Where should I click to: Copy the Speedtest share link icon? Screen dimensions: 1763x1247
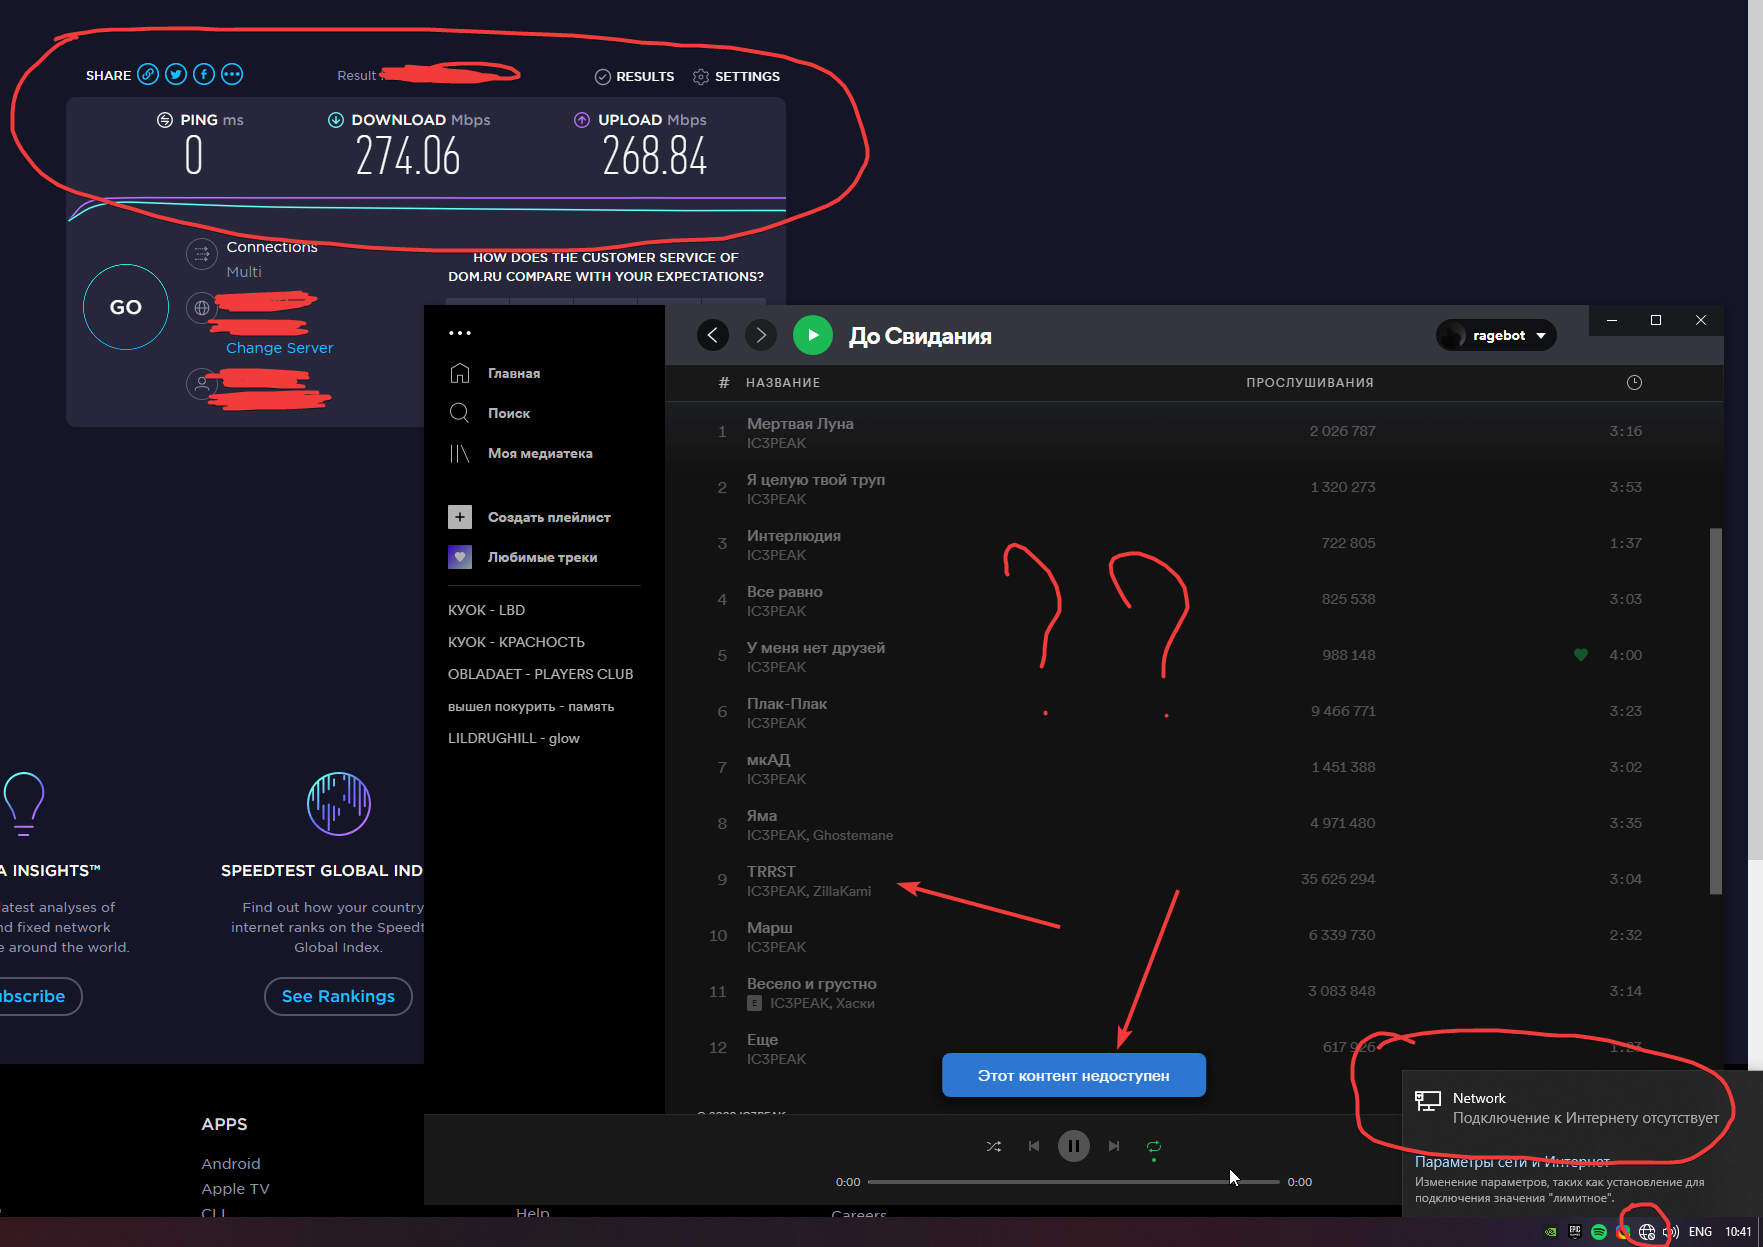pyautogui.click(x=148, y=74)
